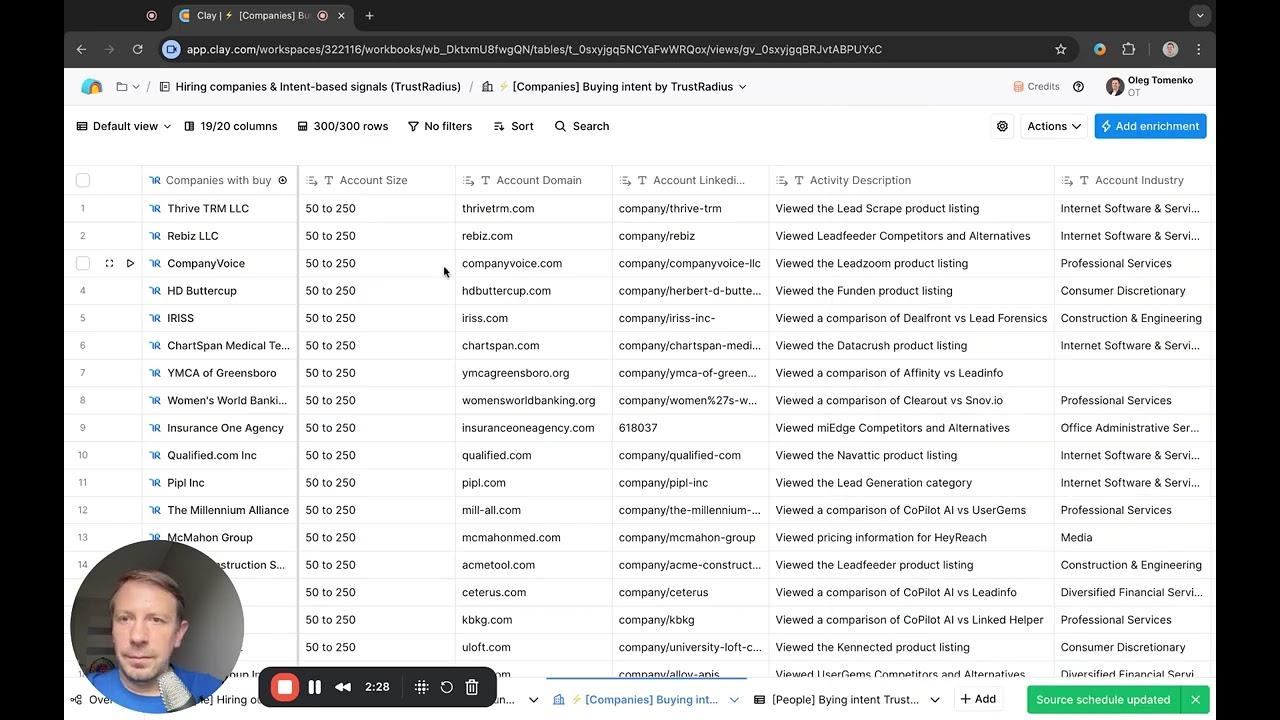Screen dimensions: 1280x720
Task: Toggle the select-all rows checkbox in header
Action: click(x=83, y=180)
